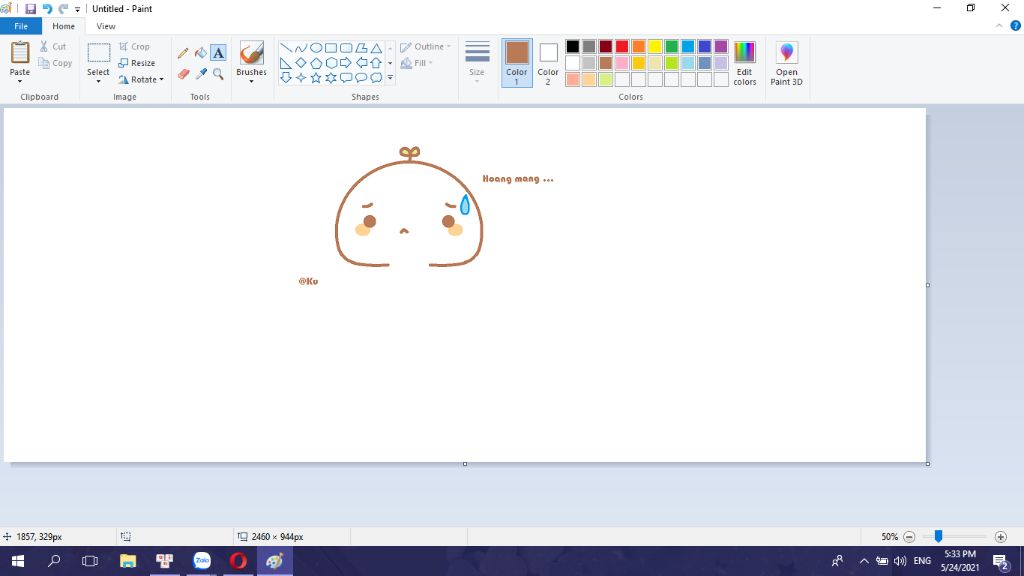Expand the Select dropdown arrow
The width and height of the screenshot is (1024, 576).
tap(99, 82)
